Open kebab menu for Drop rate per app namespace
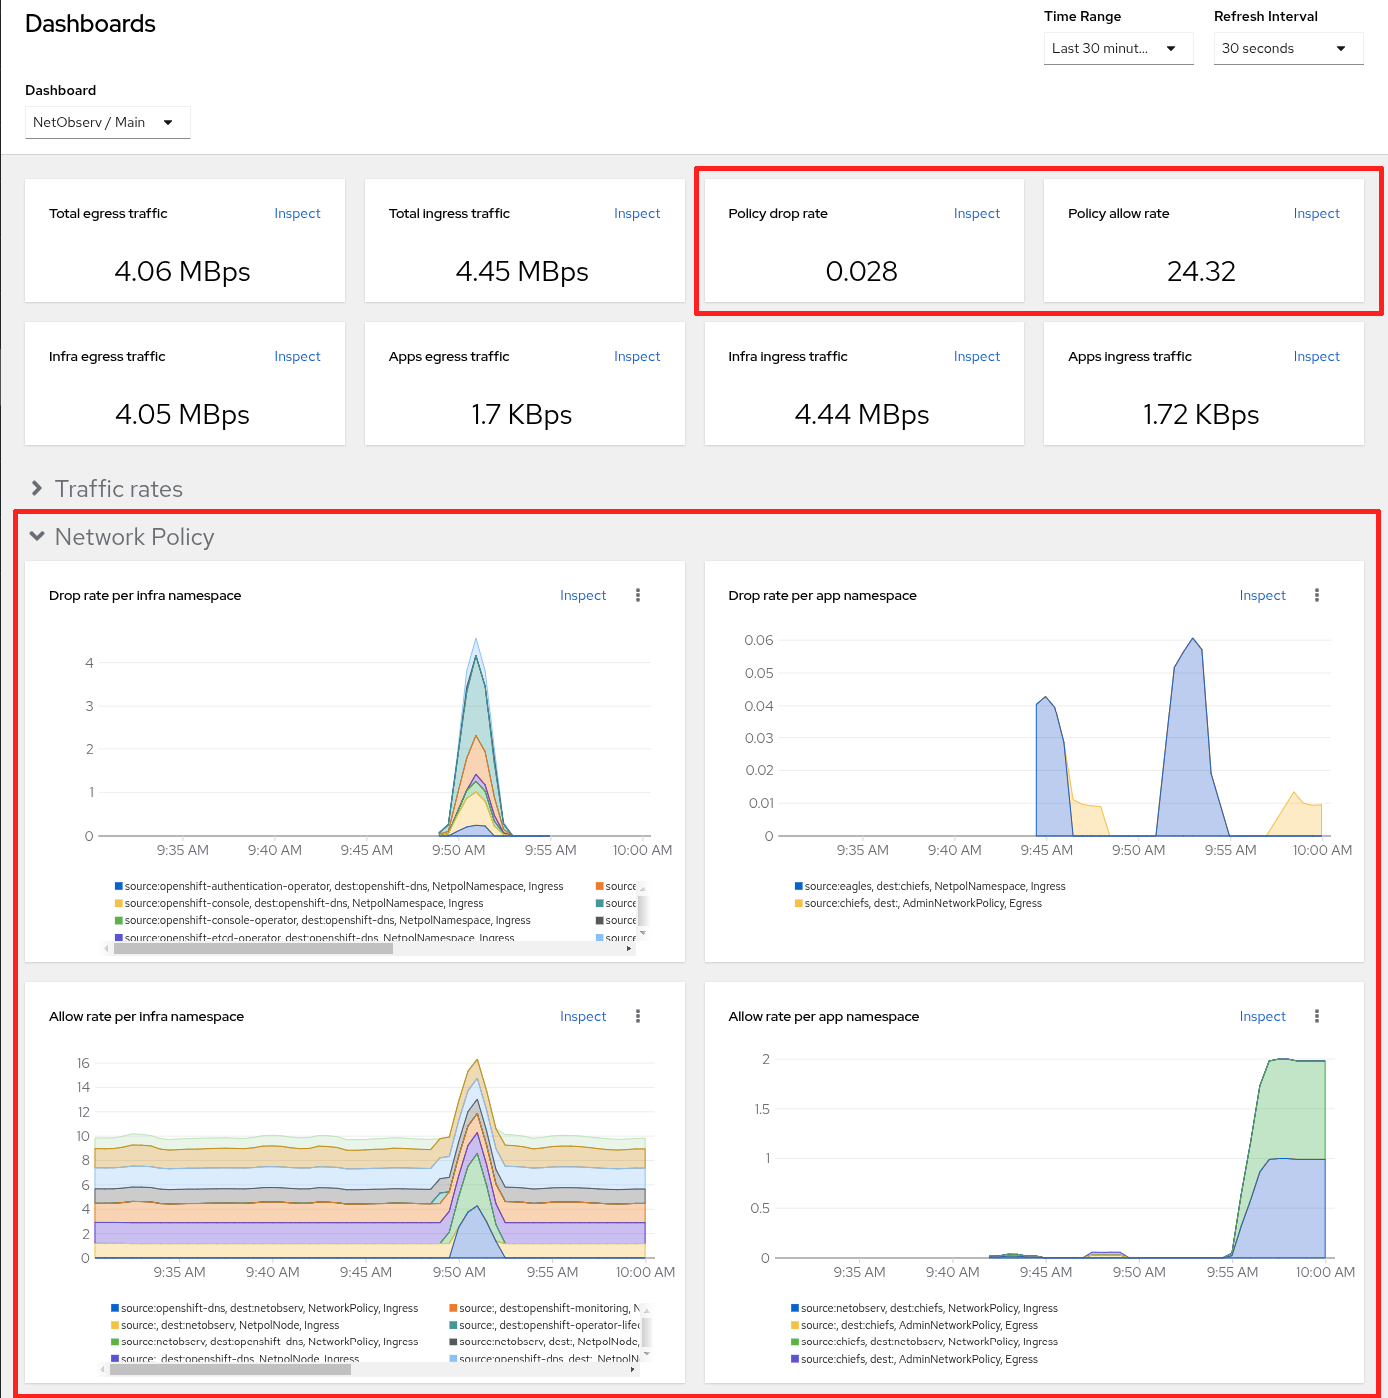This screenshot has height=1398, width=1388. (x=1317, y=595)
